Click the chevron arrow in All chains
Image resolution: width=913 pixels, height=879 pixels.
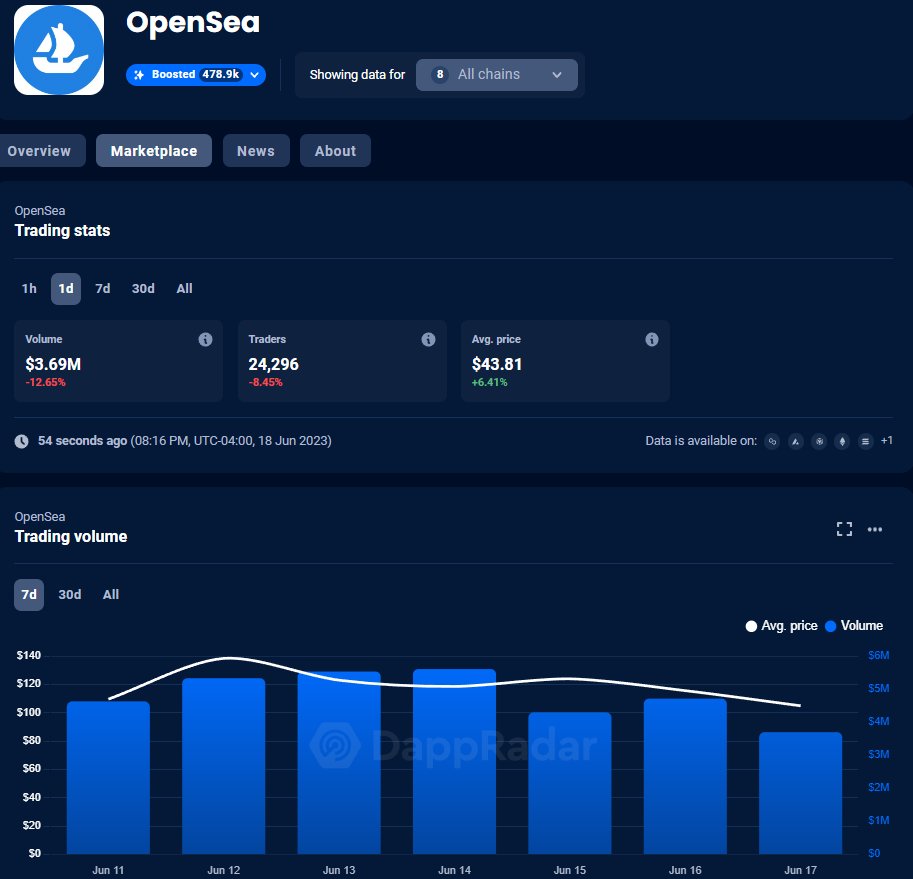pos(557,75)
